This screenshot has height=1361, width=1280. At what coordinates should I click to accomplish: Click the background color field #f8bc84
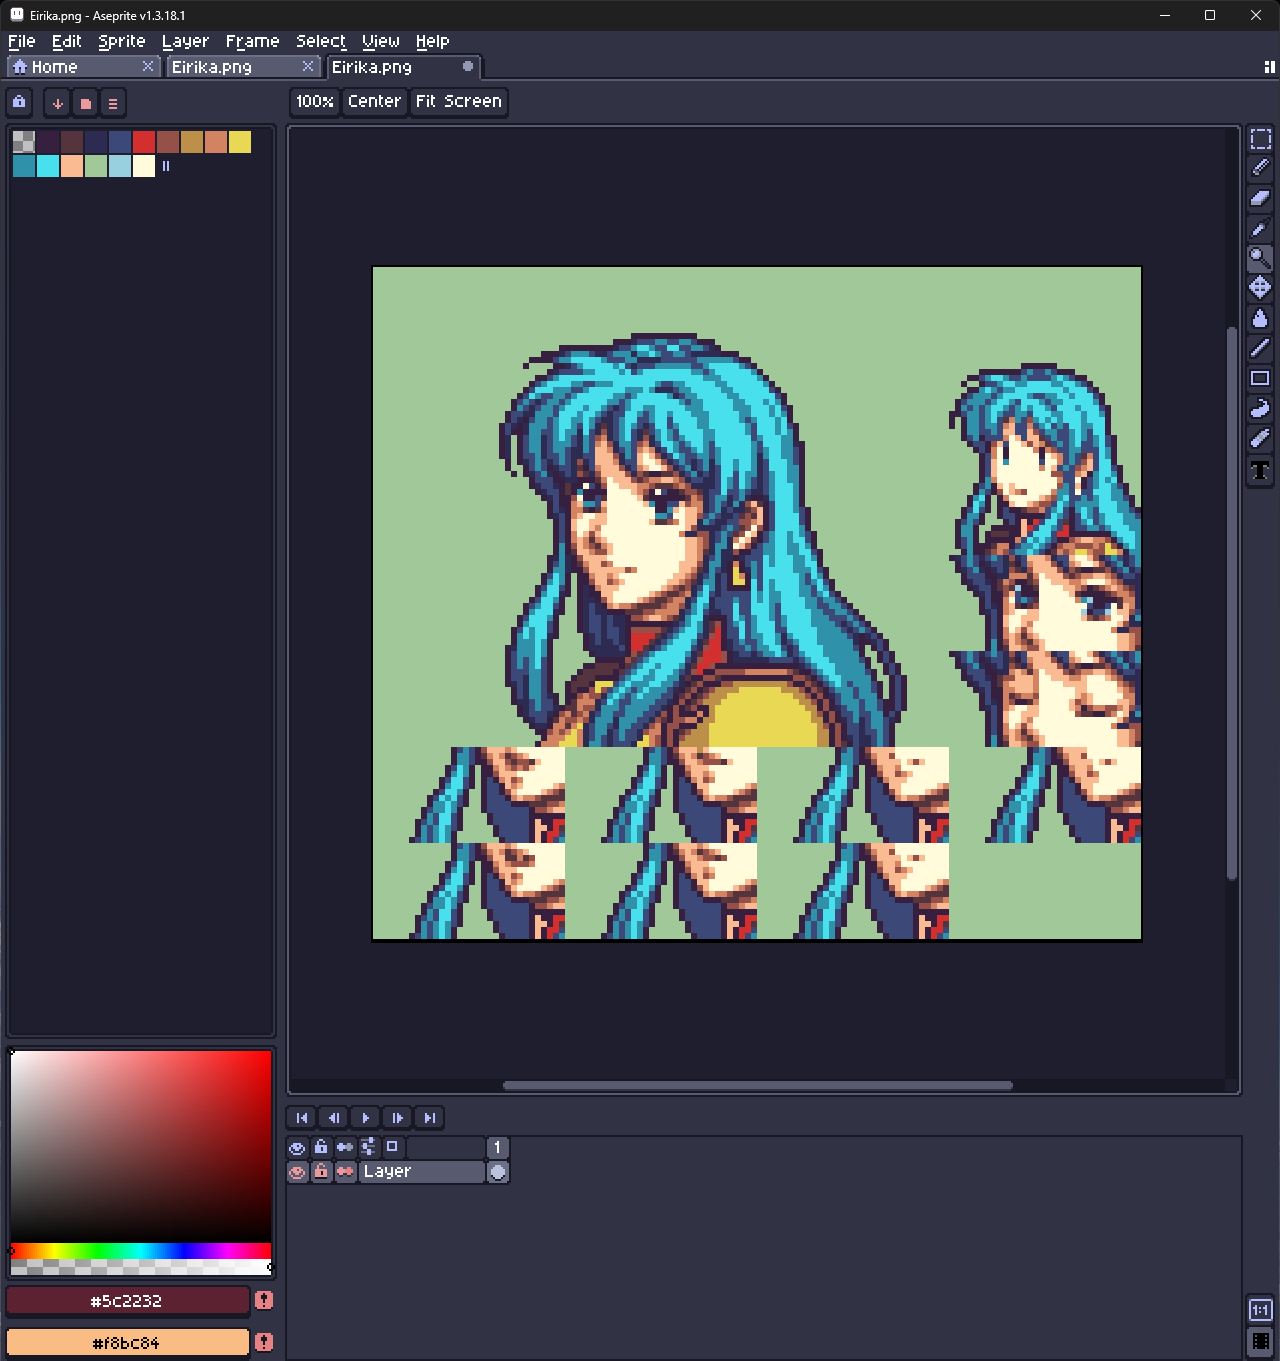(127, 1343)
